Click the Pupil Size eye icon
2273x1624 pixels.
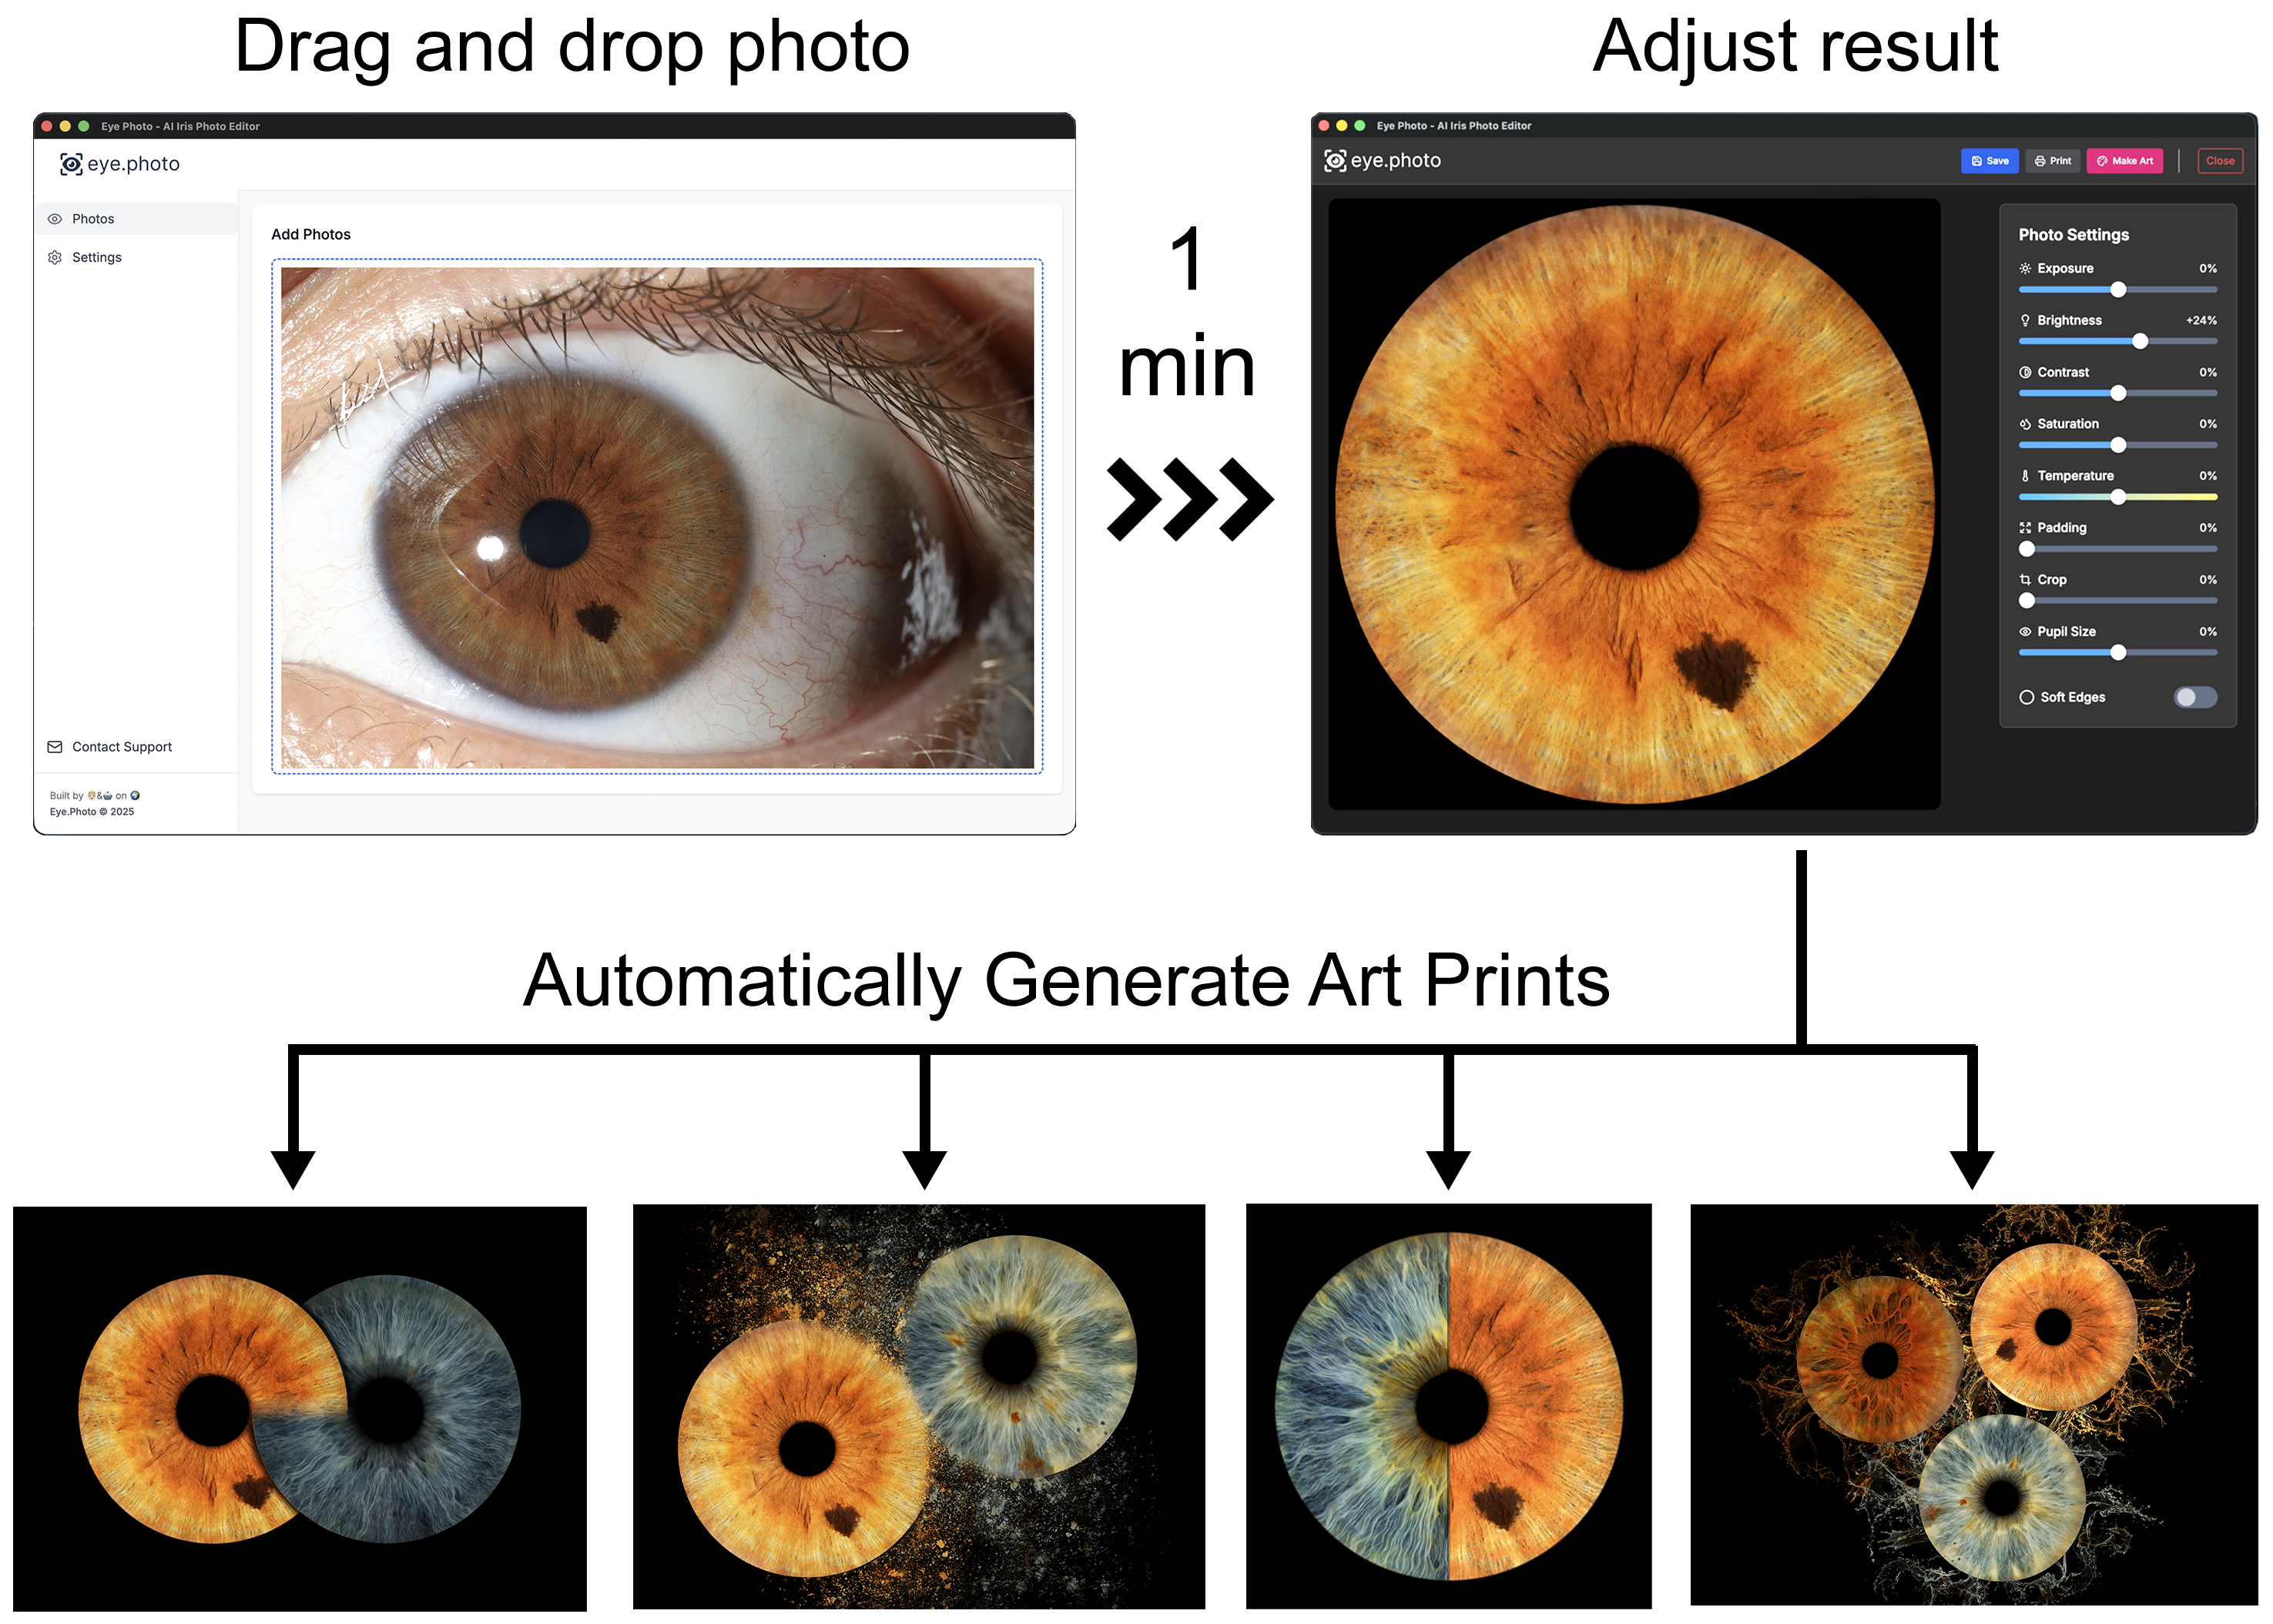click(x=2025, y=631)
